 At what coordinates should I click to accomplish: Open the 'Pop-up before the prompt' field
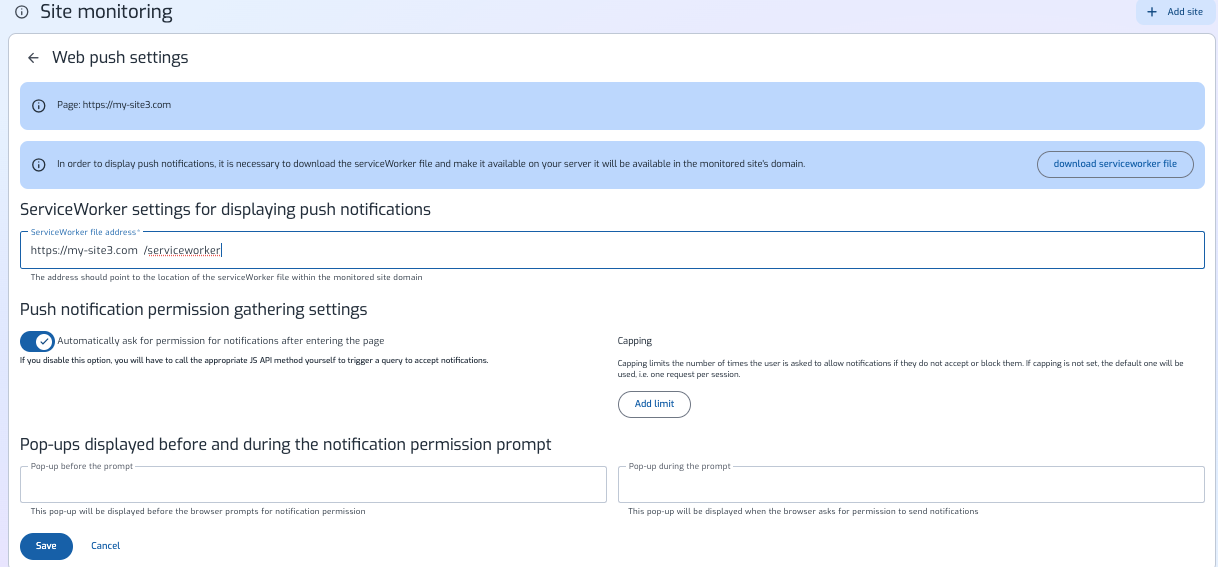tap(313, 485)
